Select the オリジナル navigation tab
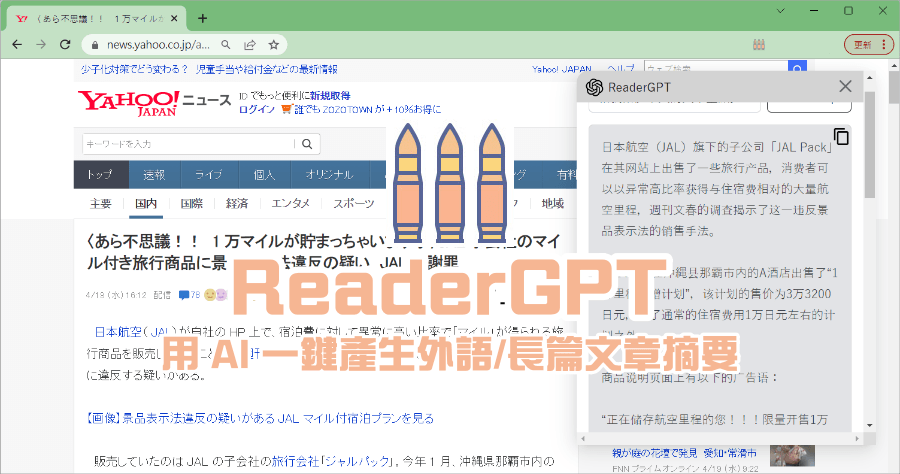The height and width of the screenshot is (474, 900). [x=329, y=174]
